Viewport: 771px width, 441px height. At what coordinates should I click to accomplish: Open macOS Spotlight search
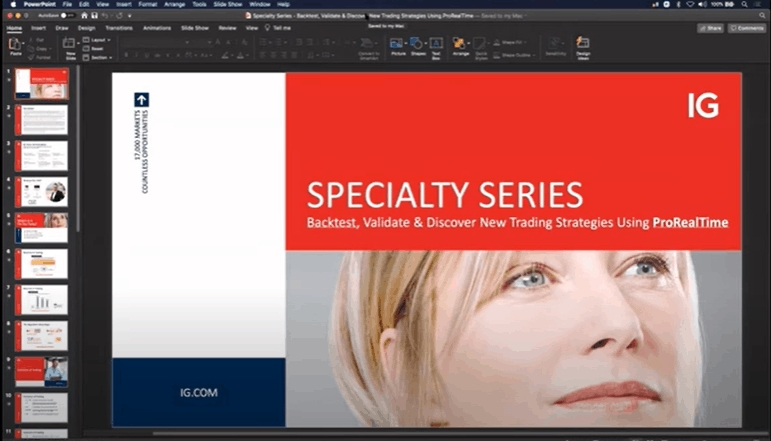click(x=744, y=4)
